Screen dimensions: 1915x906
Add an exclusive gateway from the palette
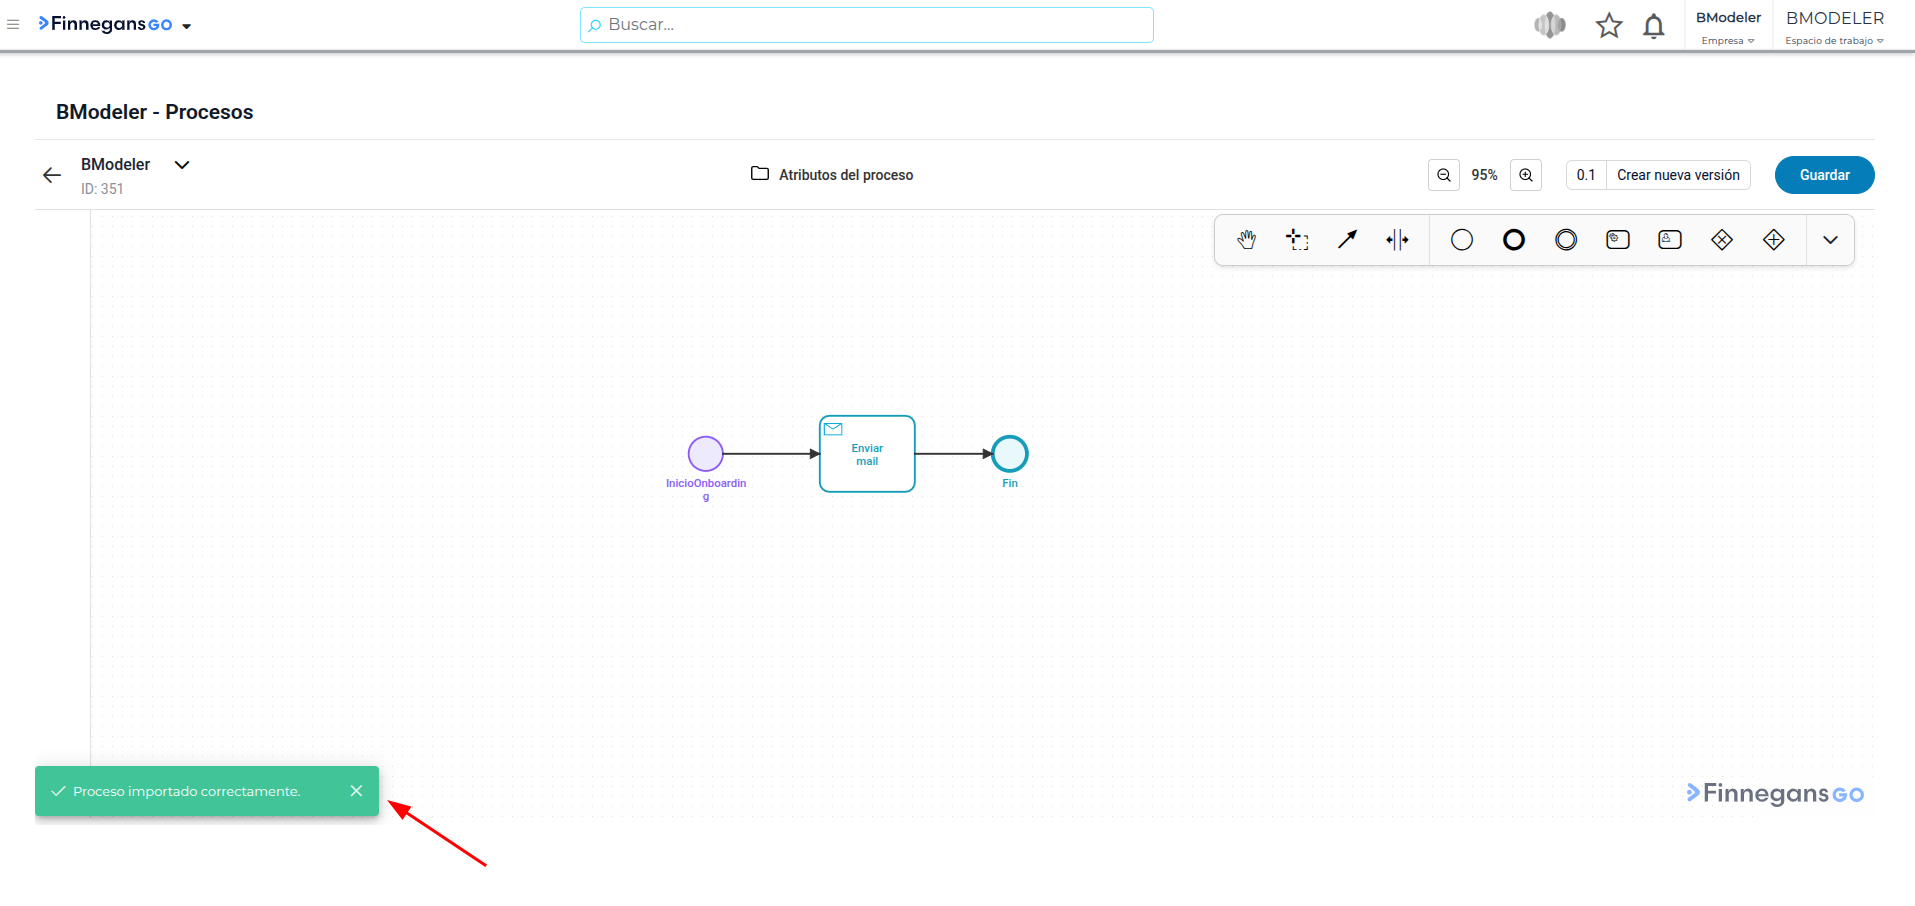tap(1722, 240)
